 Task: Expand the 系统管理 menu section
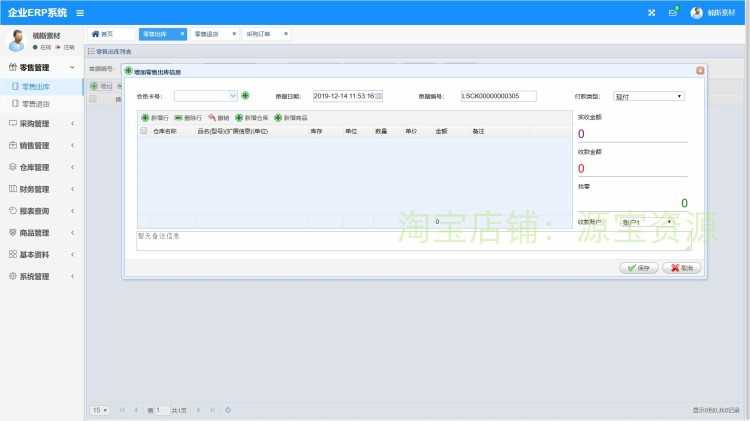[x=72, y=276]
